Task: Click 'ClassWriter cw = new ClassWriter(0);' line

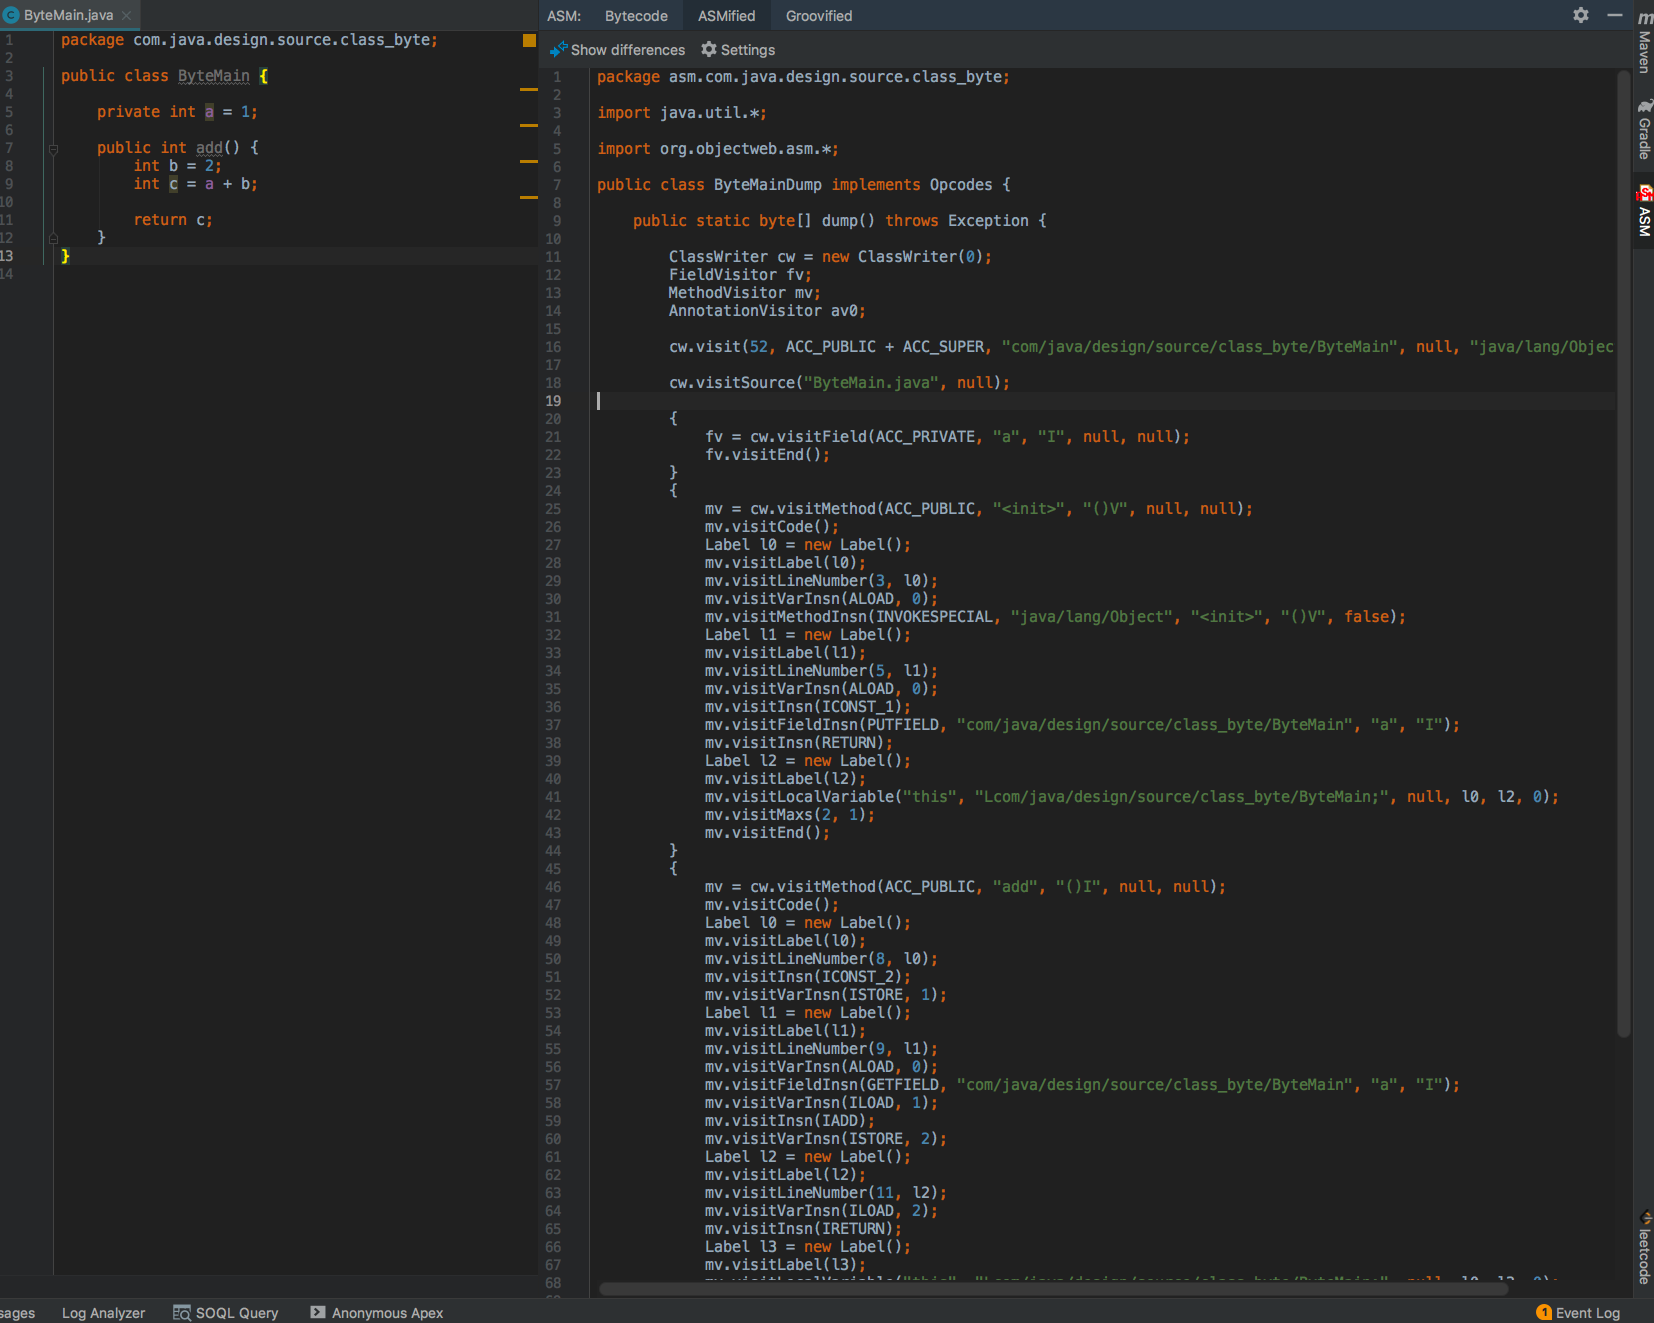Action: pyautogui.click(x=830, y=257)
